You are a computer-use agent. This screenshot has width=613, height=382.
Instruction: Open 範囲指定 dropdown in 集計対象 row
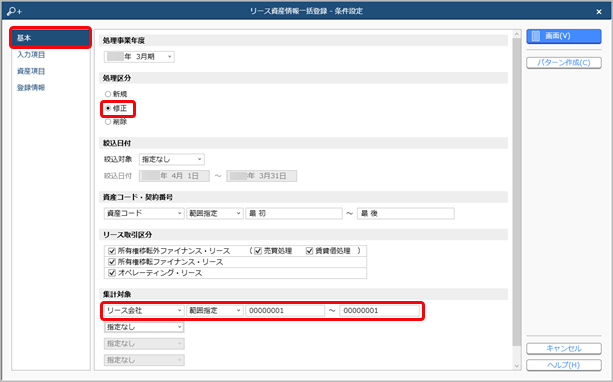click(x=215, y=310)
